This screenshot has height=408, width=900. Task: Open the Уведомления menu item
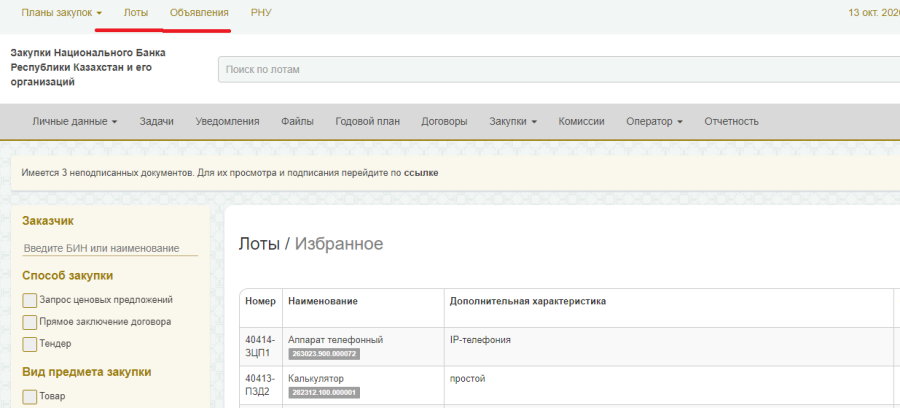(227, 121)
